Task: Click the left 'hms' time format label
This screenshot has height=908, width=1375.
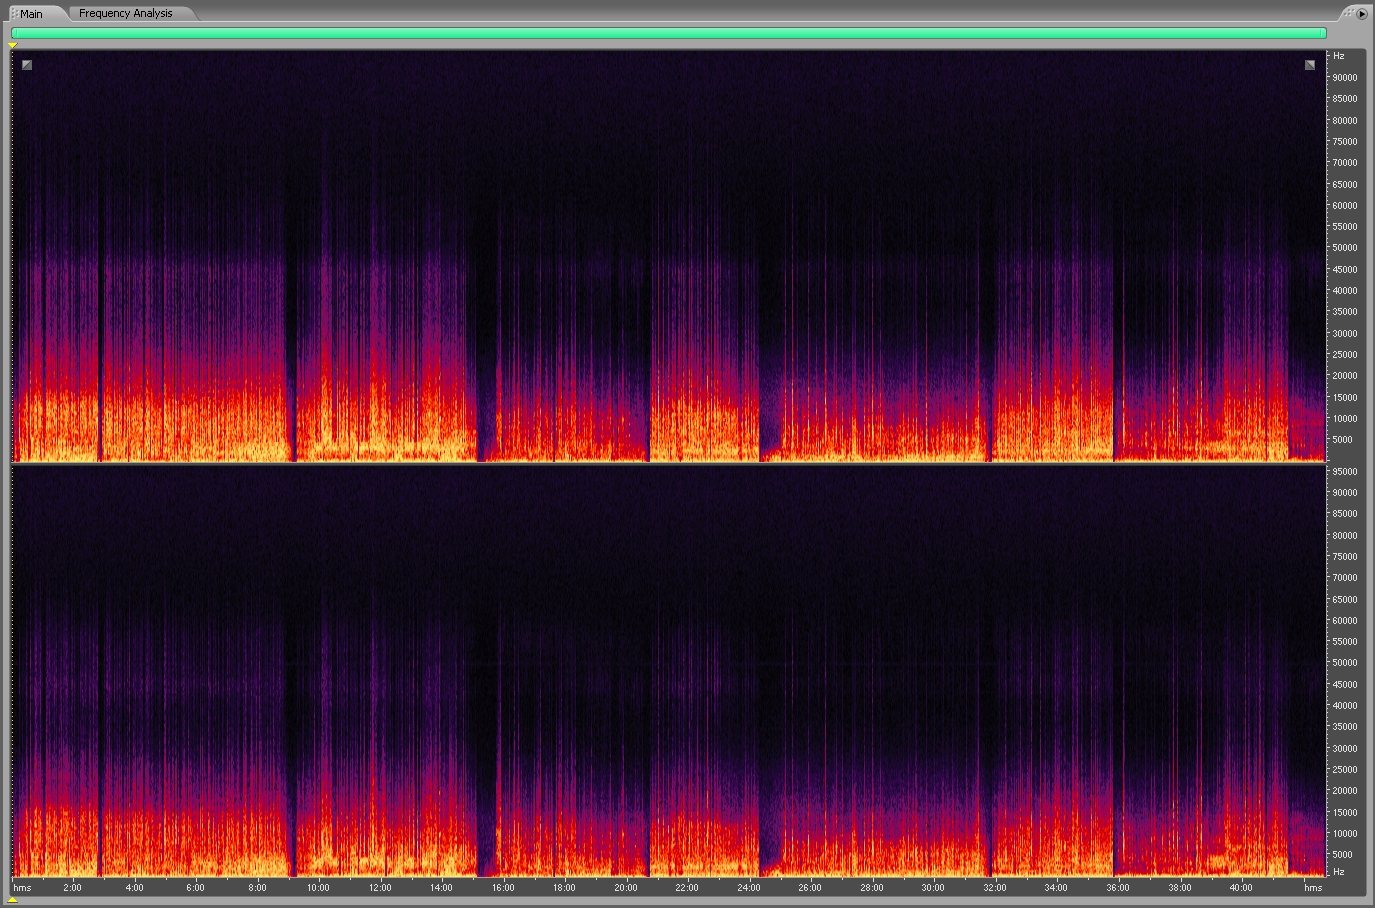Action: pos(22,887)
